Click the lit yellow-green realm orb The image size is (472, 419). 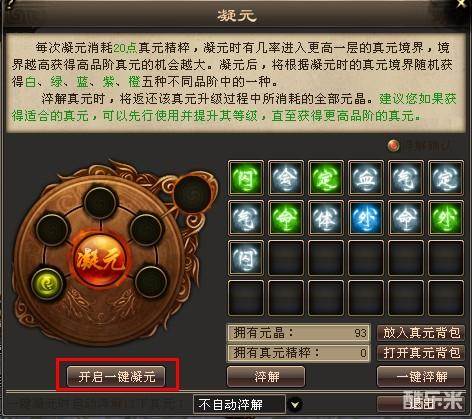(47, 284)
